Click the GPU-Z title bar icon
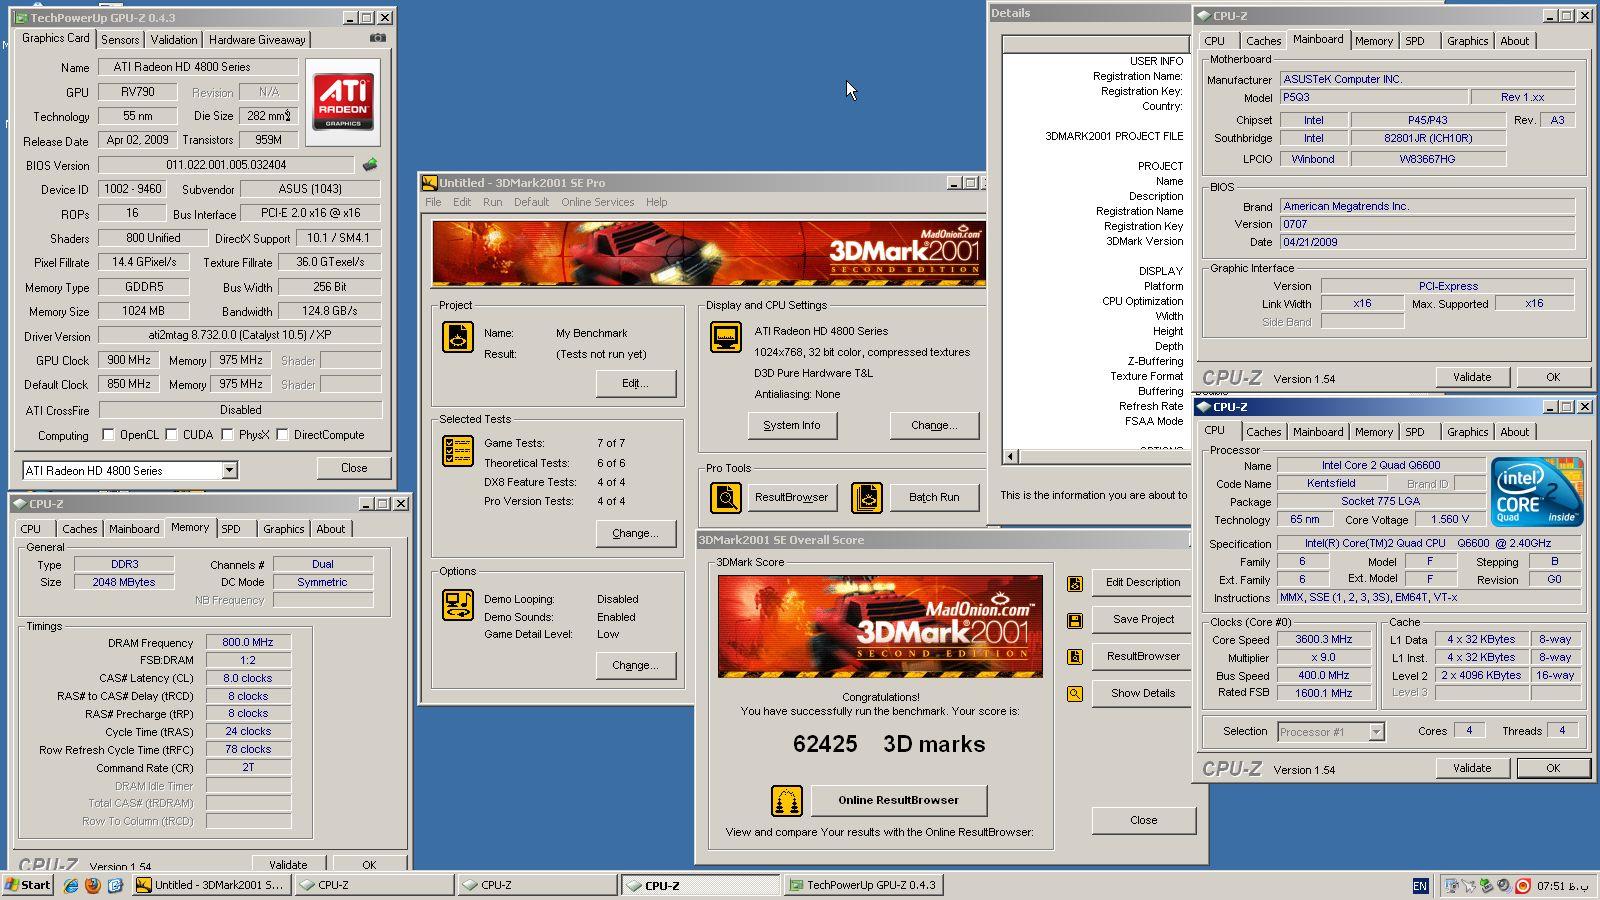This screenshot has width=1600, height=900. (21, 18)
